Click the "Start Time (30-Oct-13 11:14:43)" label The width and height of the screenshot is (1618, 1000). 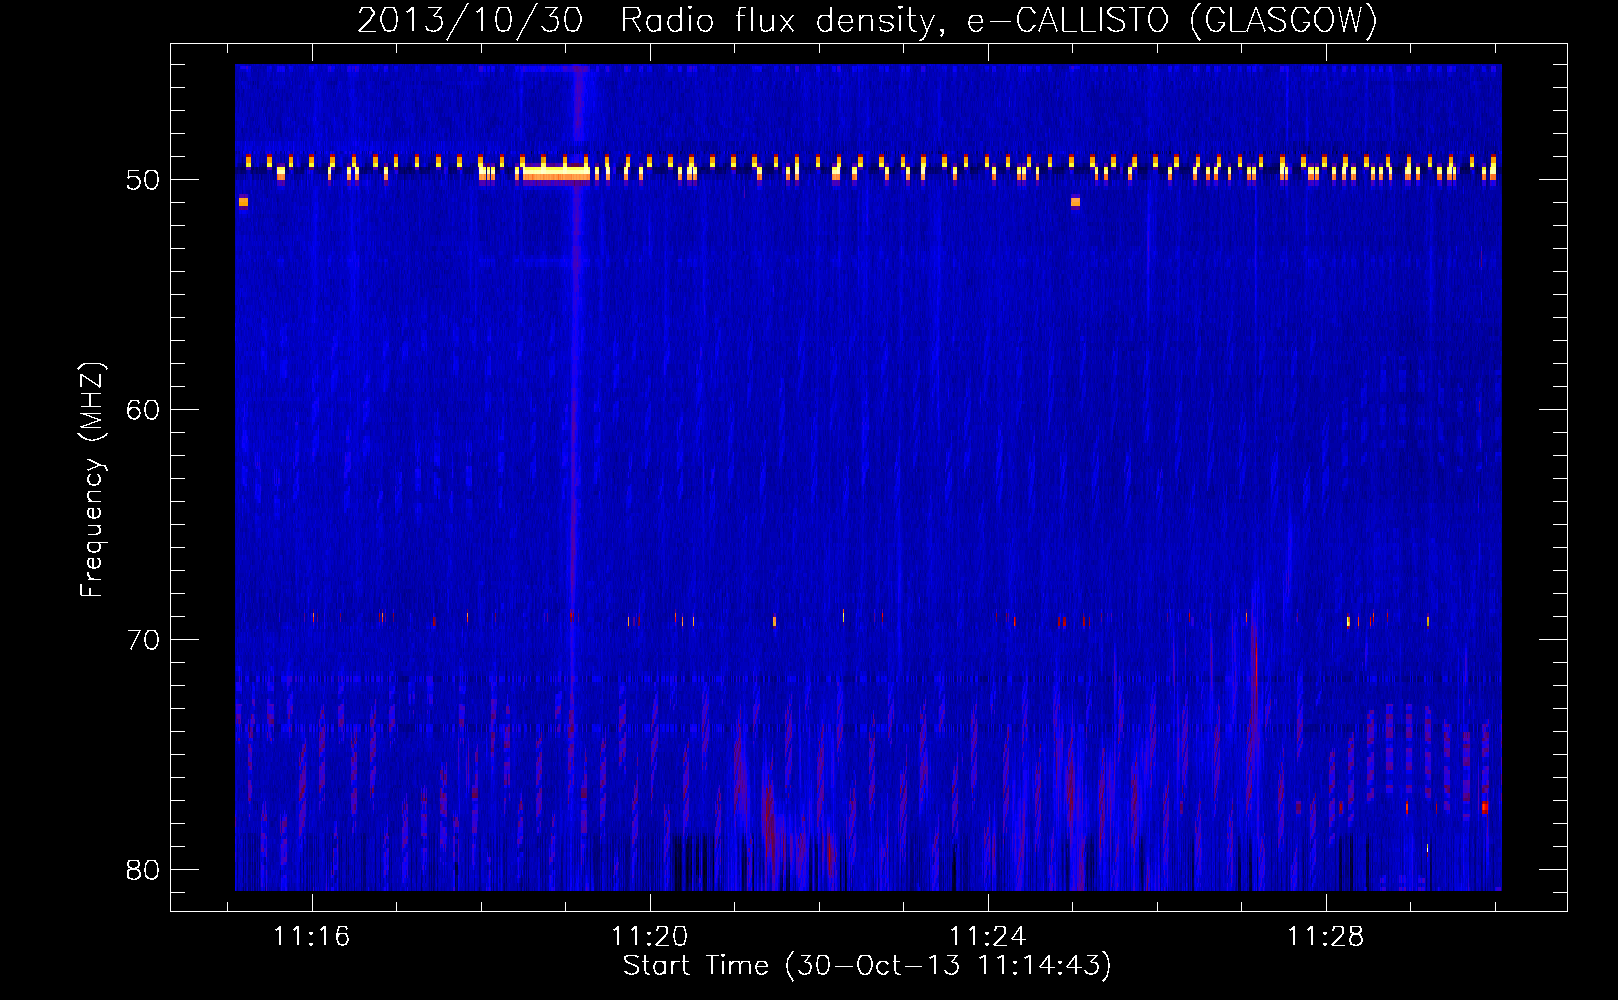867,966
